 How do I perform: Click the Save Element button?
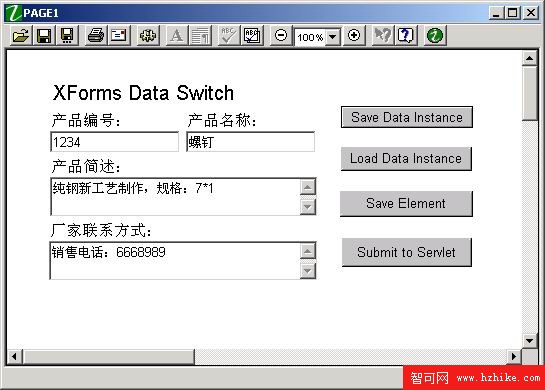[406, 204]
